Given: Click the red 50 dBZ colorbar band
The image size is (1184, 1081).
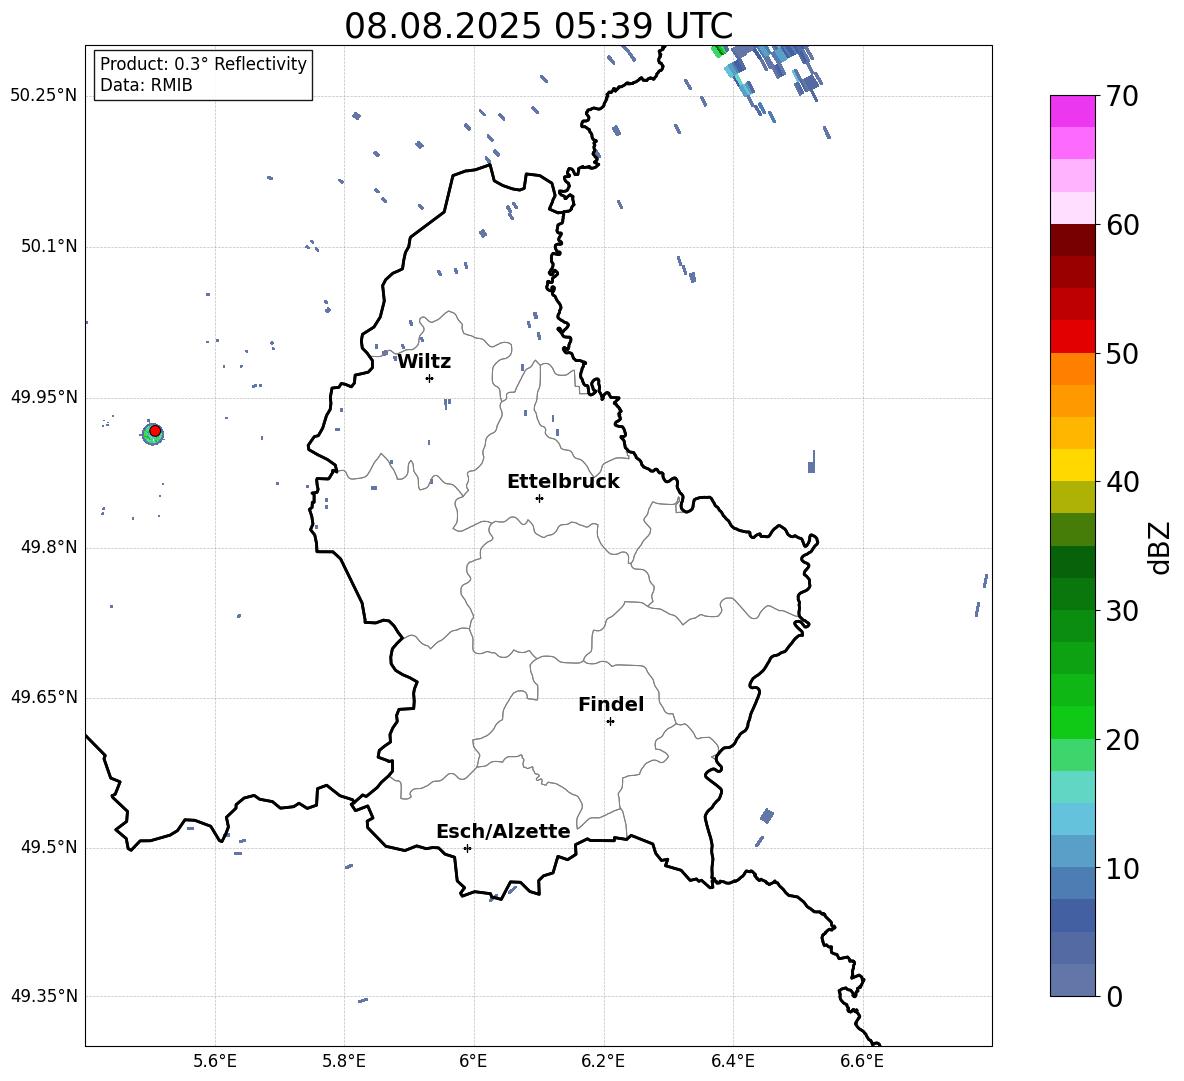Looking at the screenshot, I should (x=1073, y=337).
